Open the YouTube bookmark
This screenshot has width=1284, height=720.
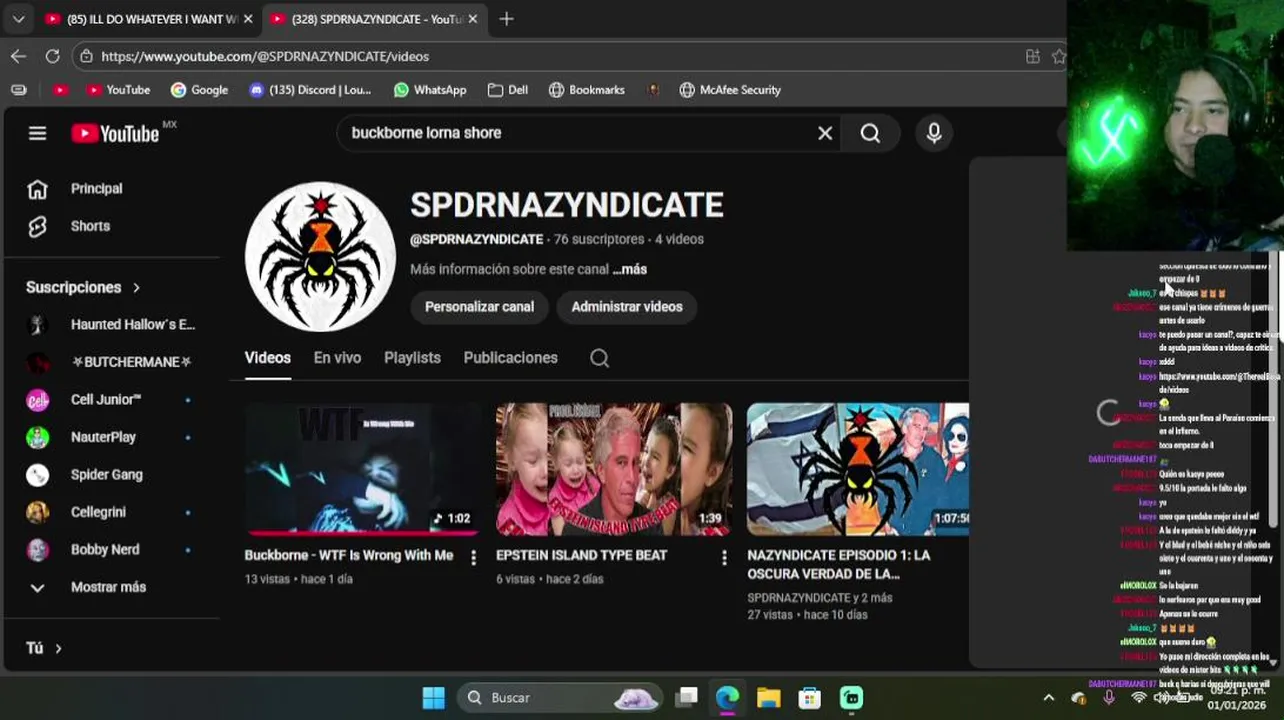[x=118, y=90]
